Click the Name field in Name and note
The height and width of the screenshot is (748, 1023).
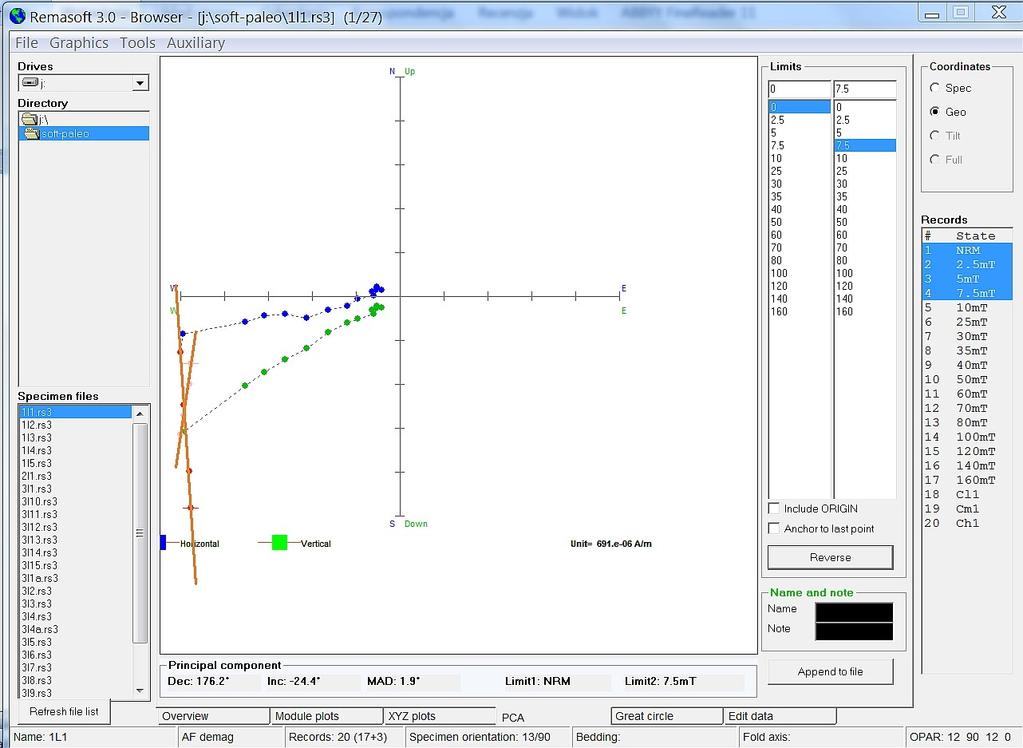tap(854, 612)
